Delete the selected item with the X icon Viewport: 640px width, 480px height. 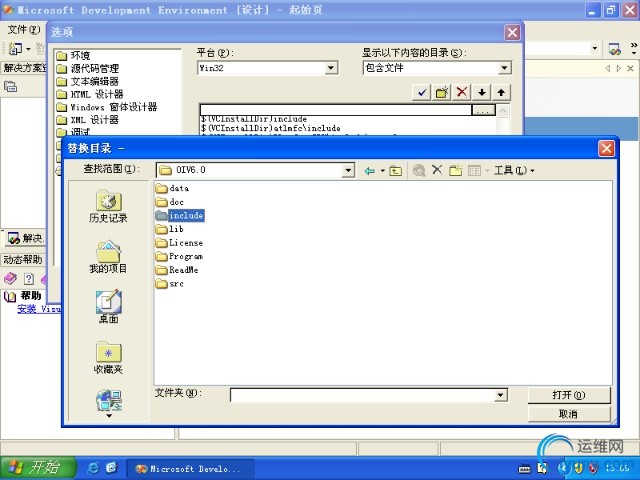pos(437,169)
